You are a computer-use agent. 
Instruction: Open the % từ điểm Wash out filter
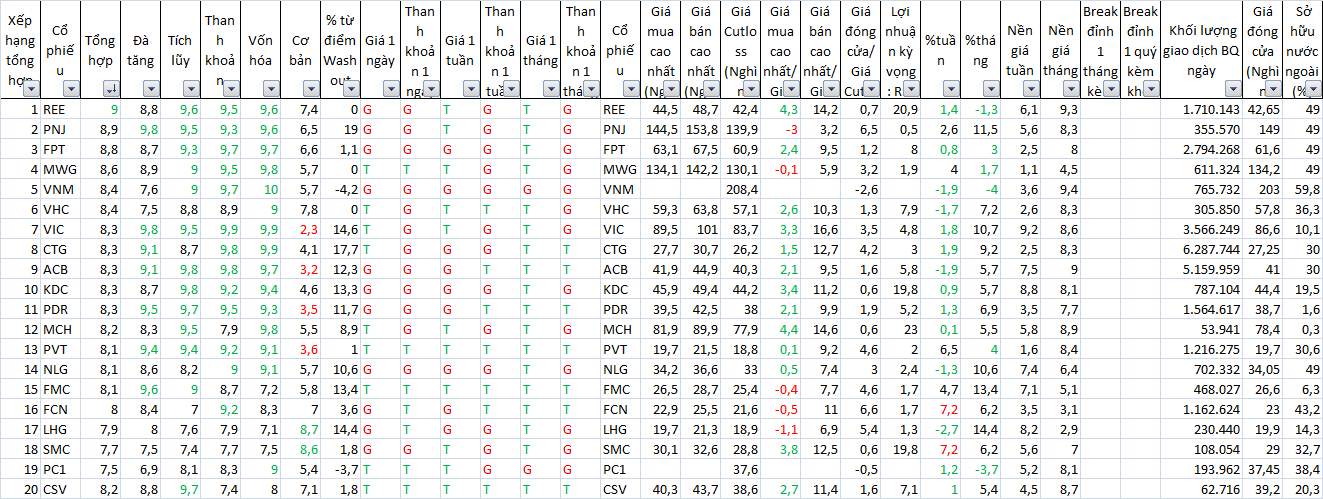tap(351, 90)
